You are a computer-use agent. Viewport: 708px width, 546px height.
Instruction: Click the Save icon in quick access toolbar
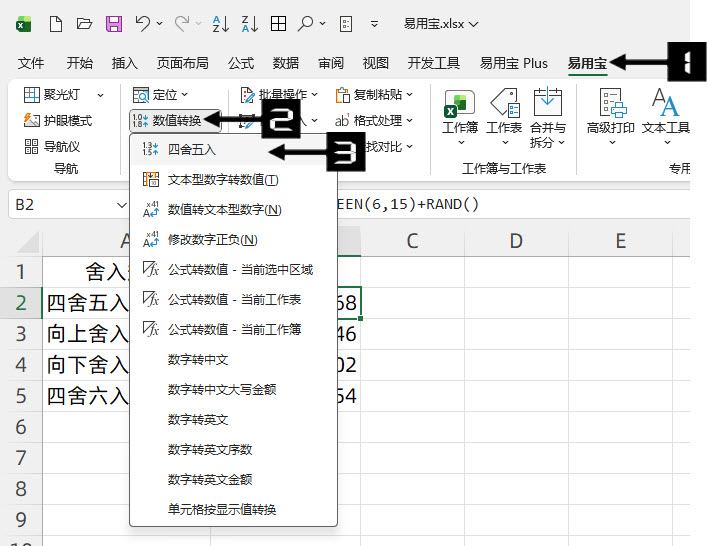[x=114, y=23]
